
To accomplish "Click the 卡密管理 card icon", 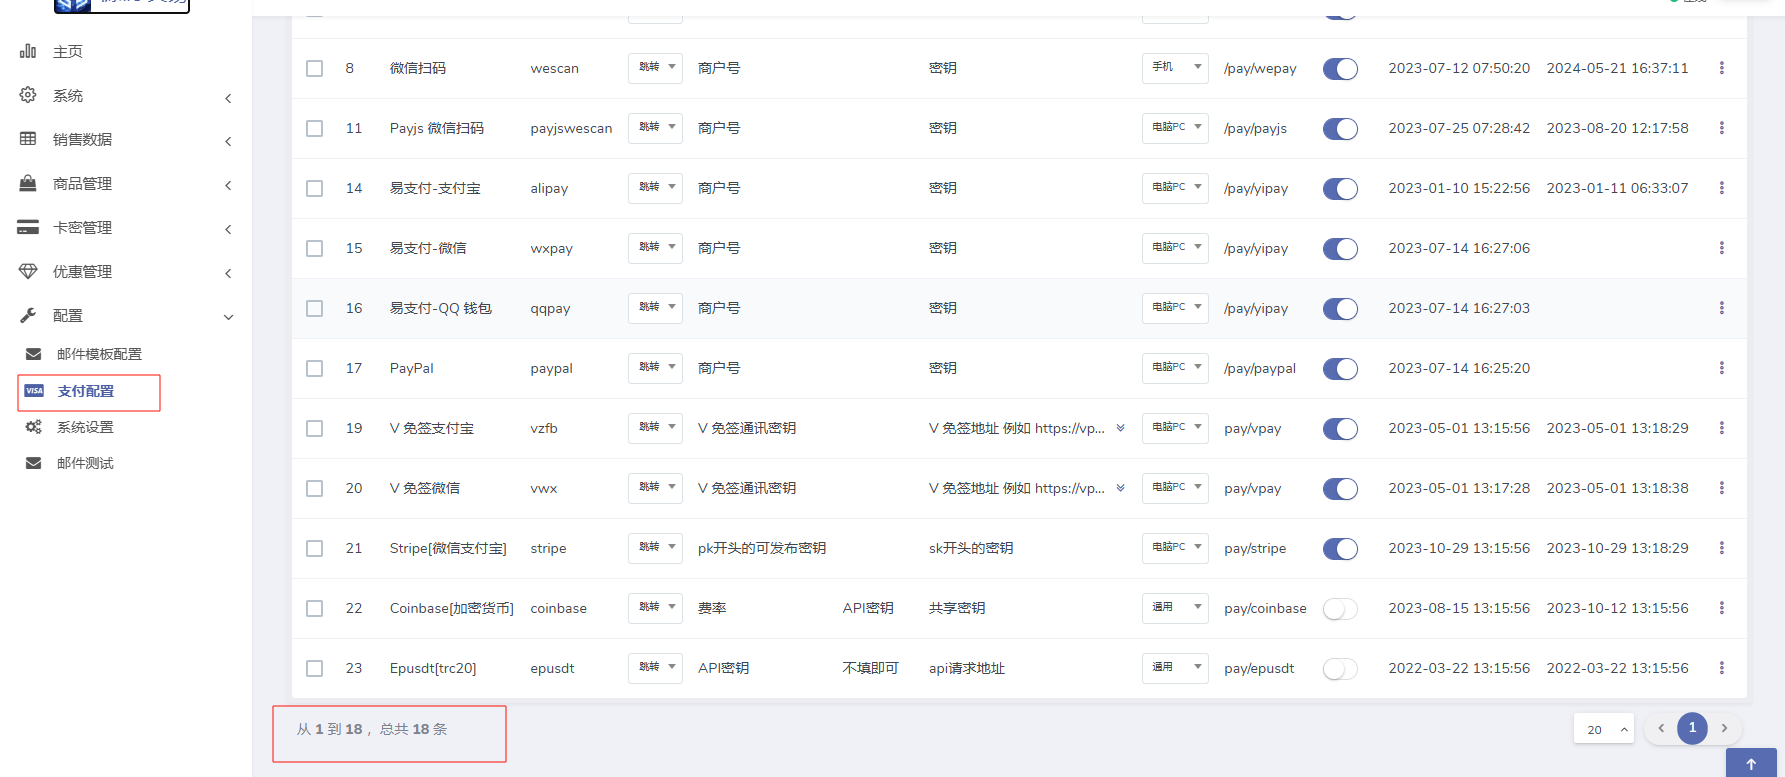I will click(28, 227).
